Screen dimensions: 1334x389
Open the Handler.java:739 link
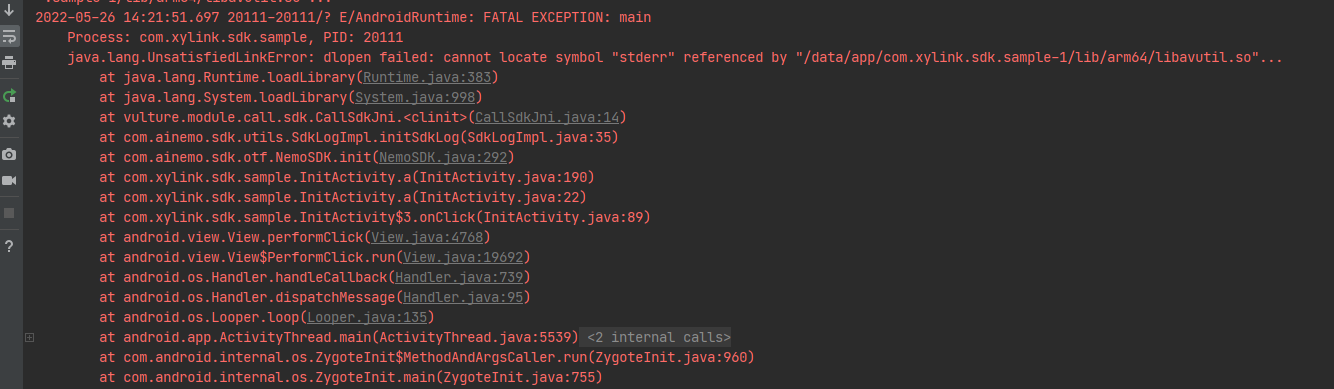click(459, 277)
